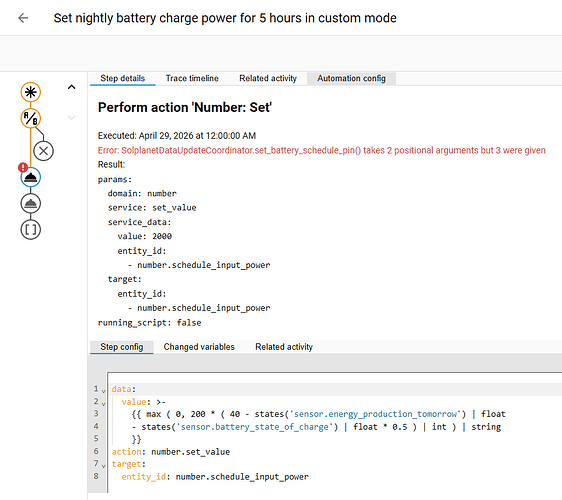
Task: Collapse the target block fold arrow on line 7
Action: tap(103, 466)
